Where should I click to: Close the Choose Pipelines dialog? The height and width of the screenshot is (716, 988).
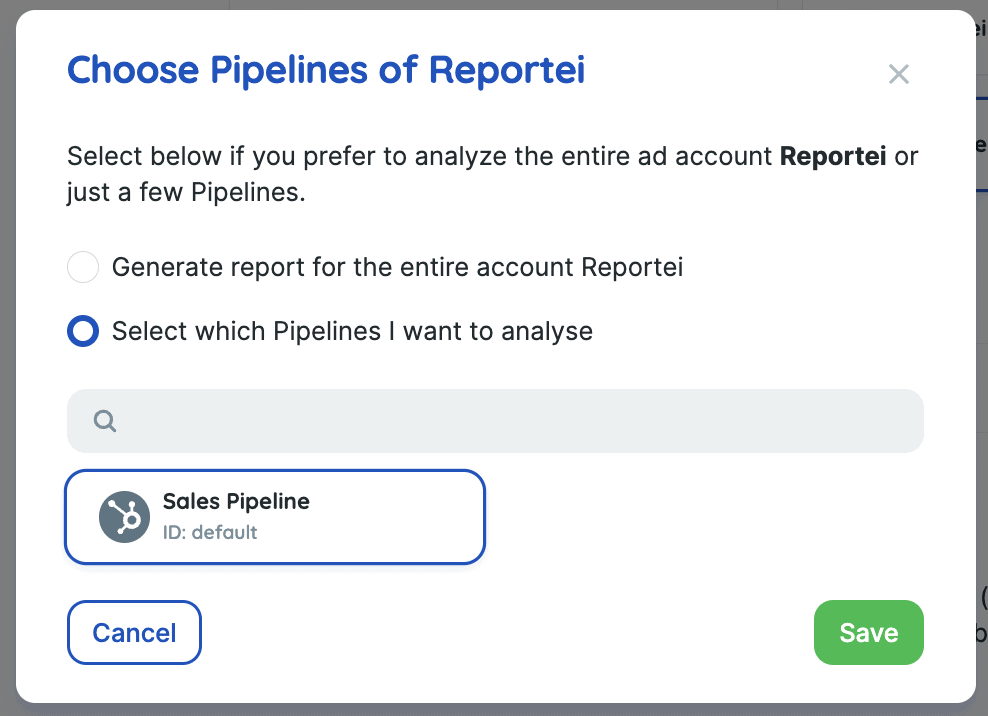pyautogui.click(x=899, y=74)
